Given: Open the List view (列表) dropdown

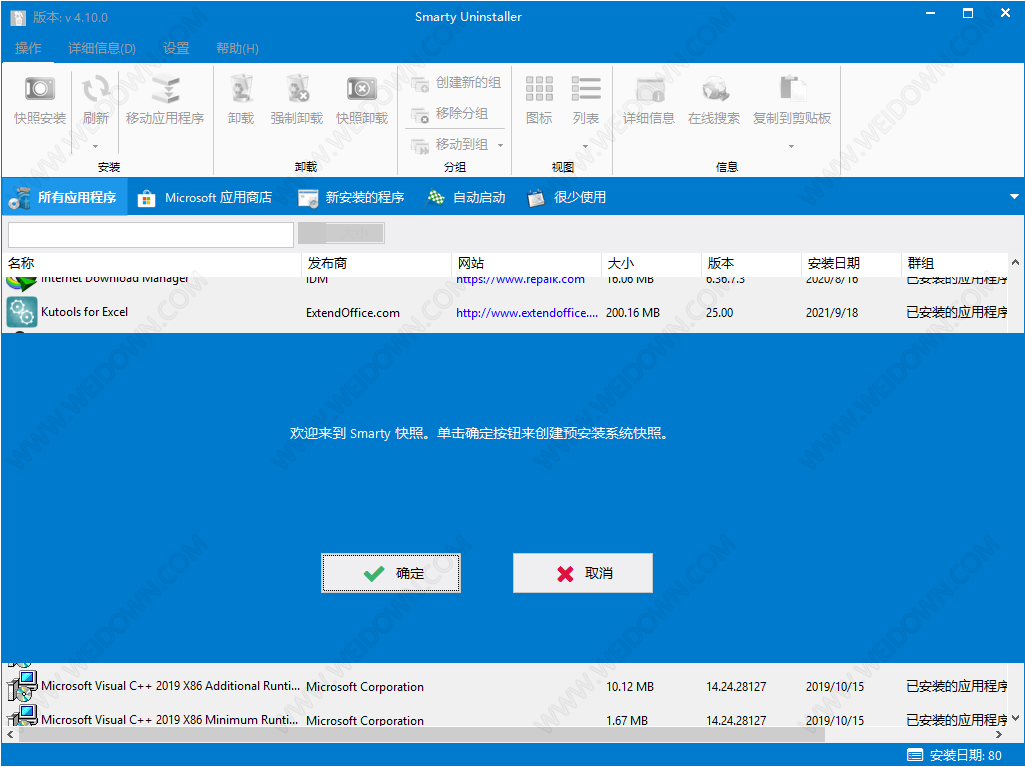Looking at the screenshot, I should tap(586, 146).
